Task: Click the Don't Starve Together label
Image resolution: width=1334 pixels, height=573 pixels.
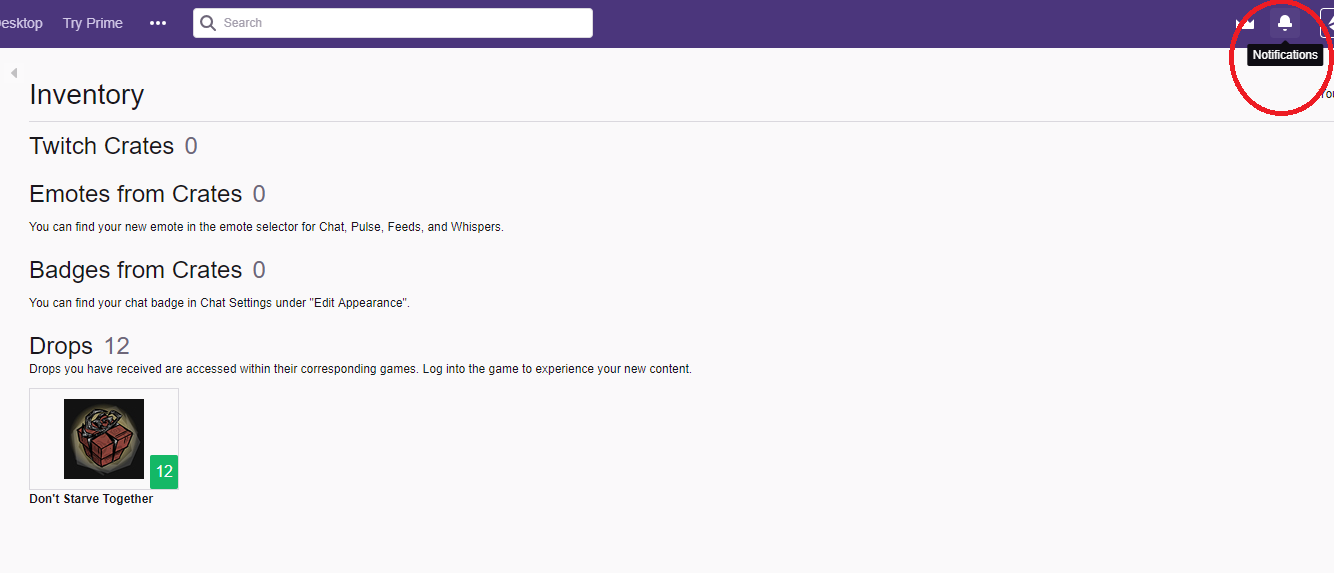Action: 91,499
